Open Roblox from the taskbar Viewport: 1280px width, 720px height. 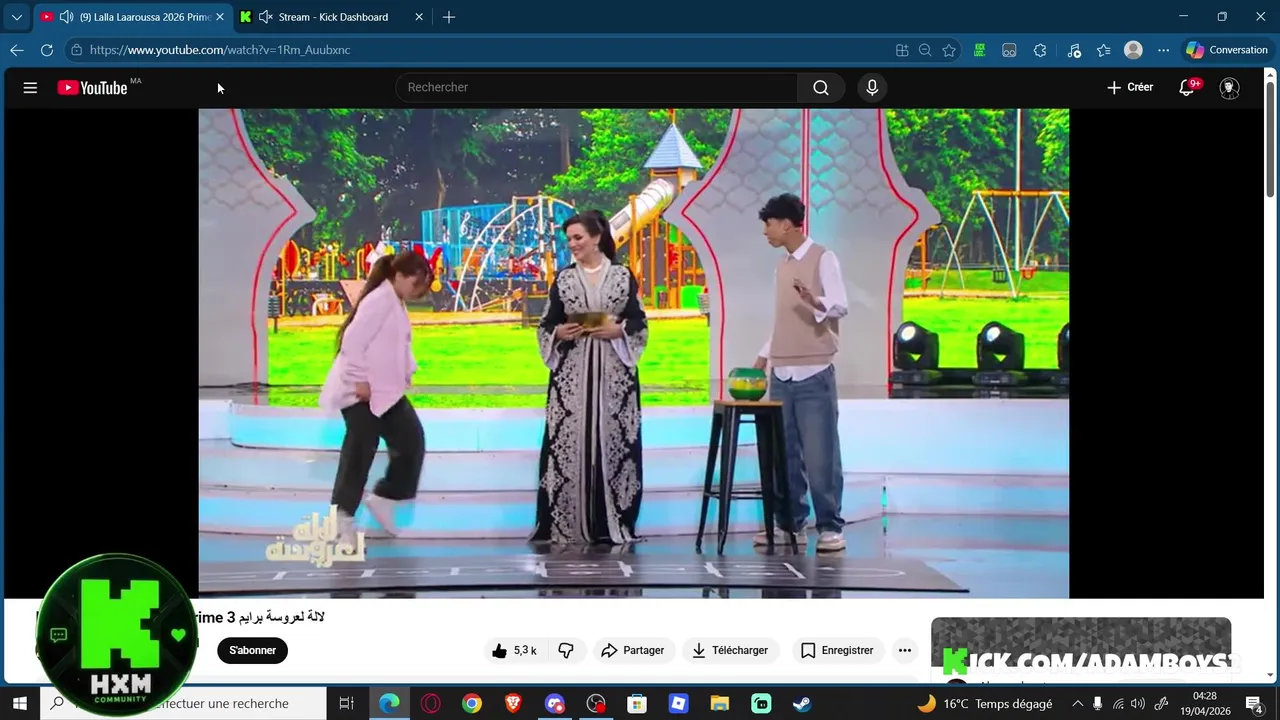pos(678,704)
